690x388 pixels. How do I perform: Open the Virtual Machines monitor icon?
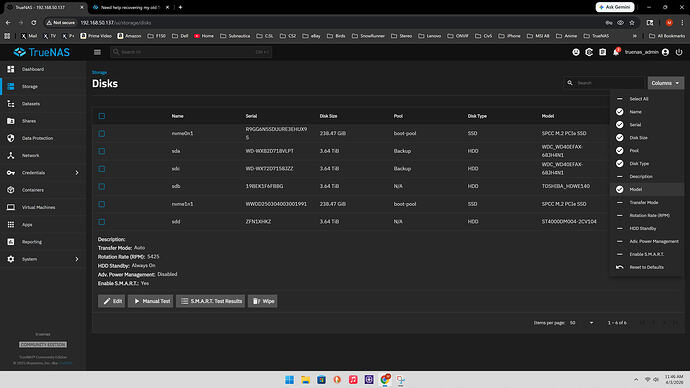(11, 207)
